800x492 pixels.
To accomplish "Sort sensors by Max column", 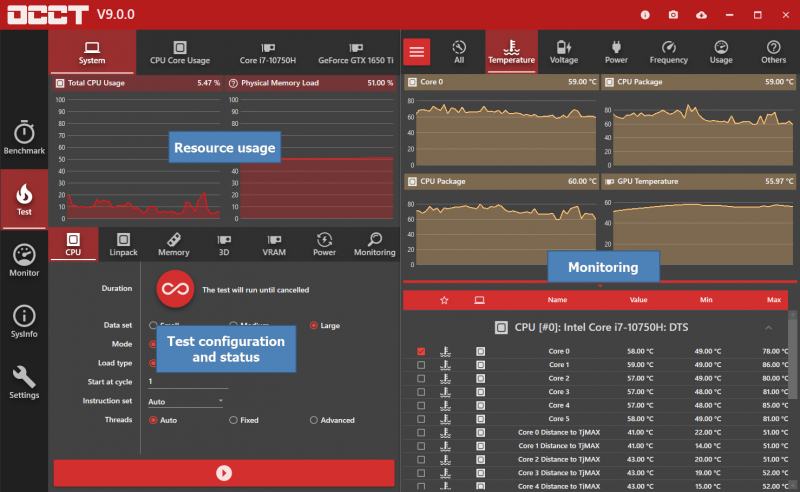I will point(774,300).
